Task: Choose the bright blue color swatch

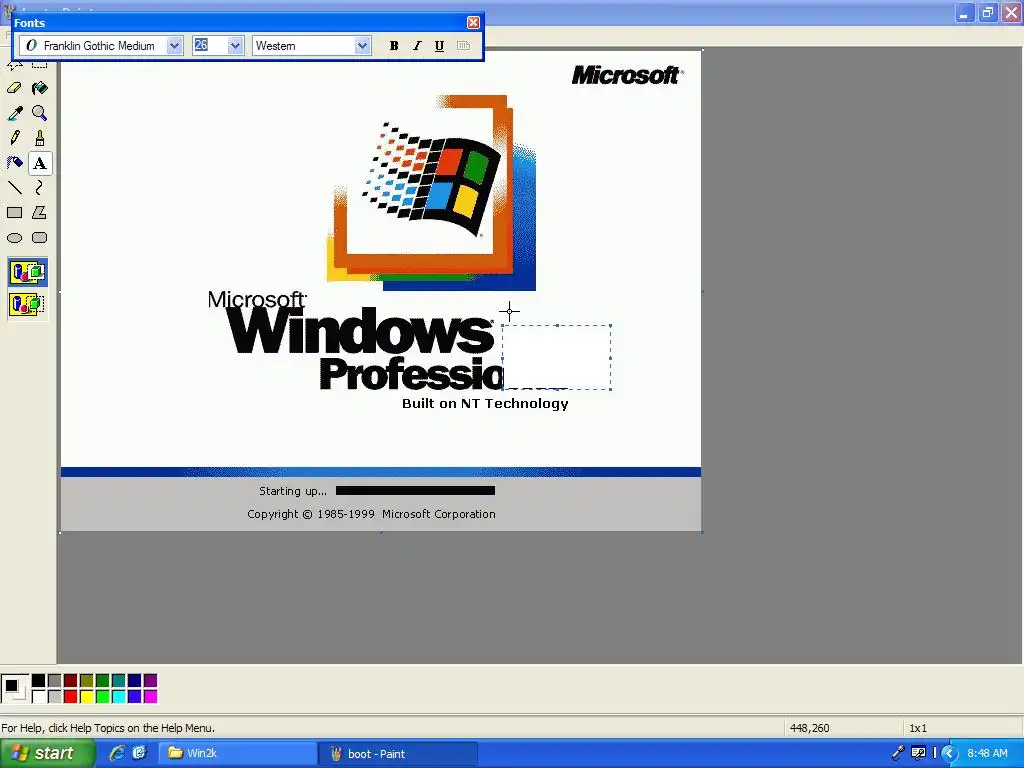Action: coord(135,697)
